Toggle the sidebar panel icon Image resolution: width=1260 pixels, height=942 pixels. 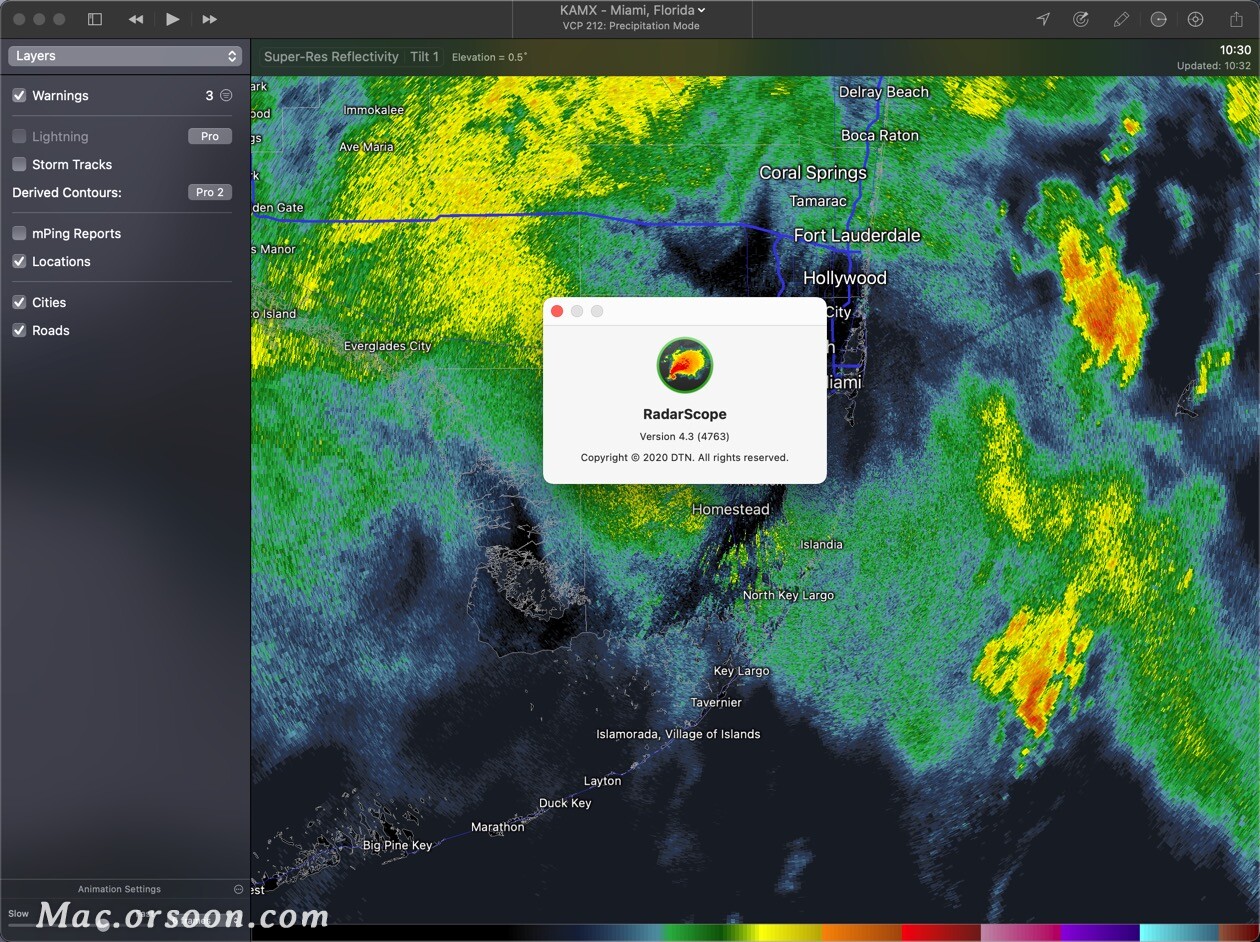point(94,18)
